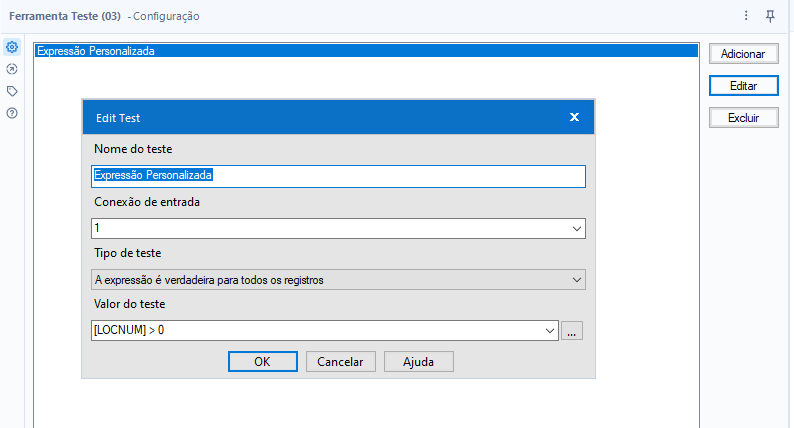Click Cancelar in Edit Test dialog
Viewport: 794px width, 428px height.
(x=340, y=362)
